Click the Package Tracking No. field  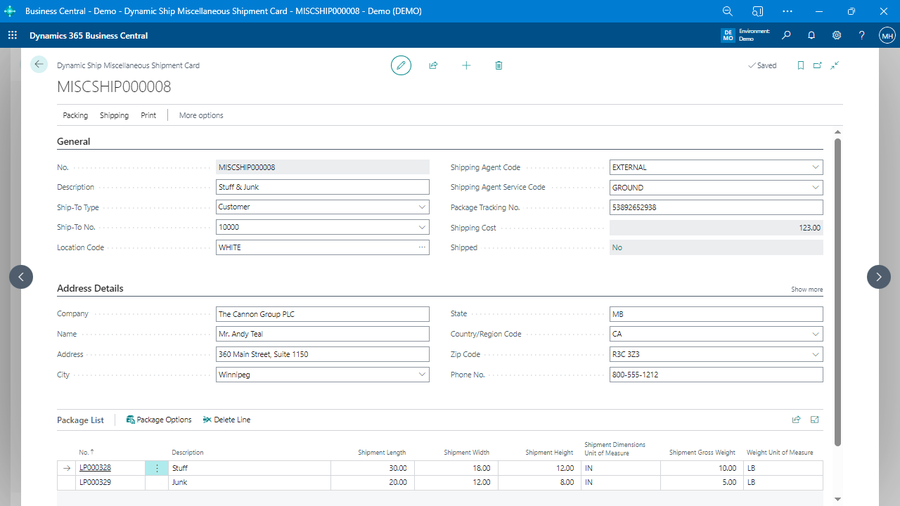pyautogui.click(x=715, y=207)
